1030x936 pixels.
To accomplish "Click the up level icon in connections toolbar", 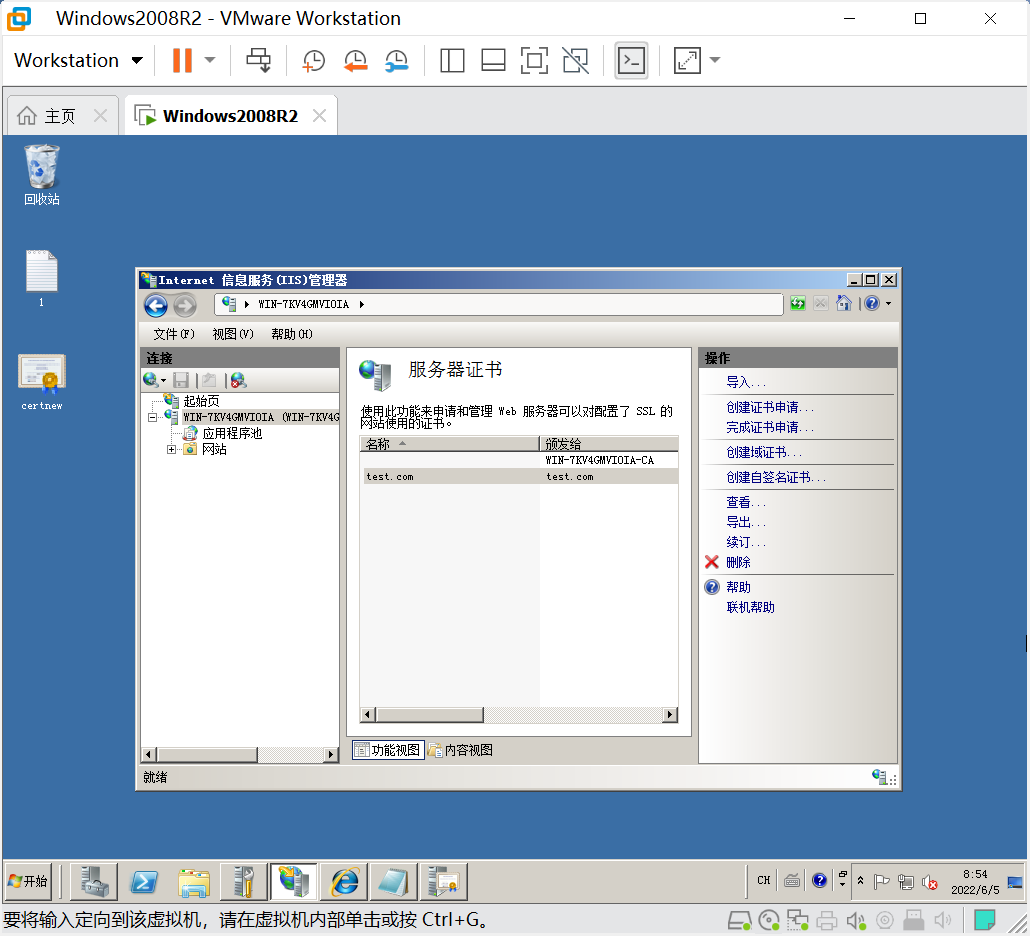I will 209,380.
